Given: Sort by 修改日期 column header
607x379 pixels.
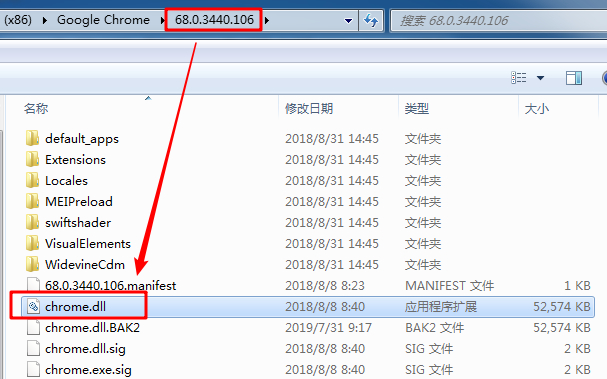Looking at the screenshot, I should tap(309, 108).
